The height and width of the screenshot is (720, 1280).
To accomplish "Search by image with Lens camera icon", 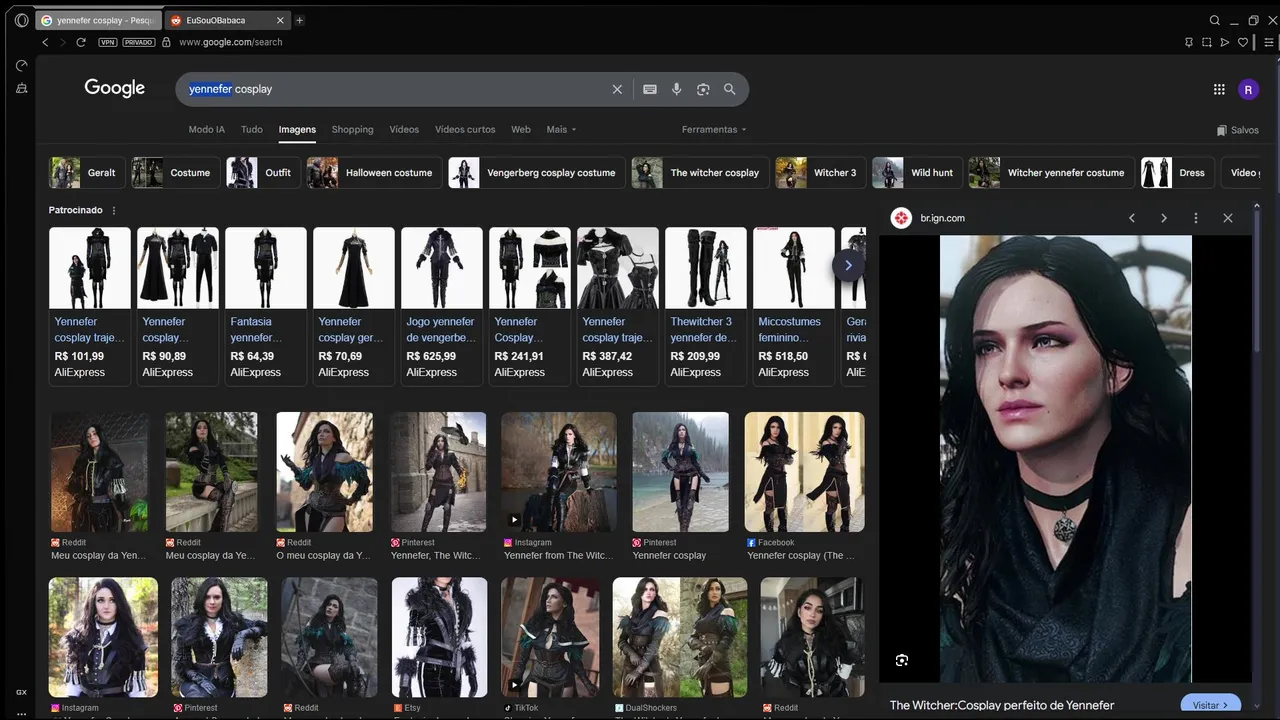I will click(x=703, y=89).
